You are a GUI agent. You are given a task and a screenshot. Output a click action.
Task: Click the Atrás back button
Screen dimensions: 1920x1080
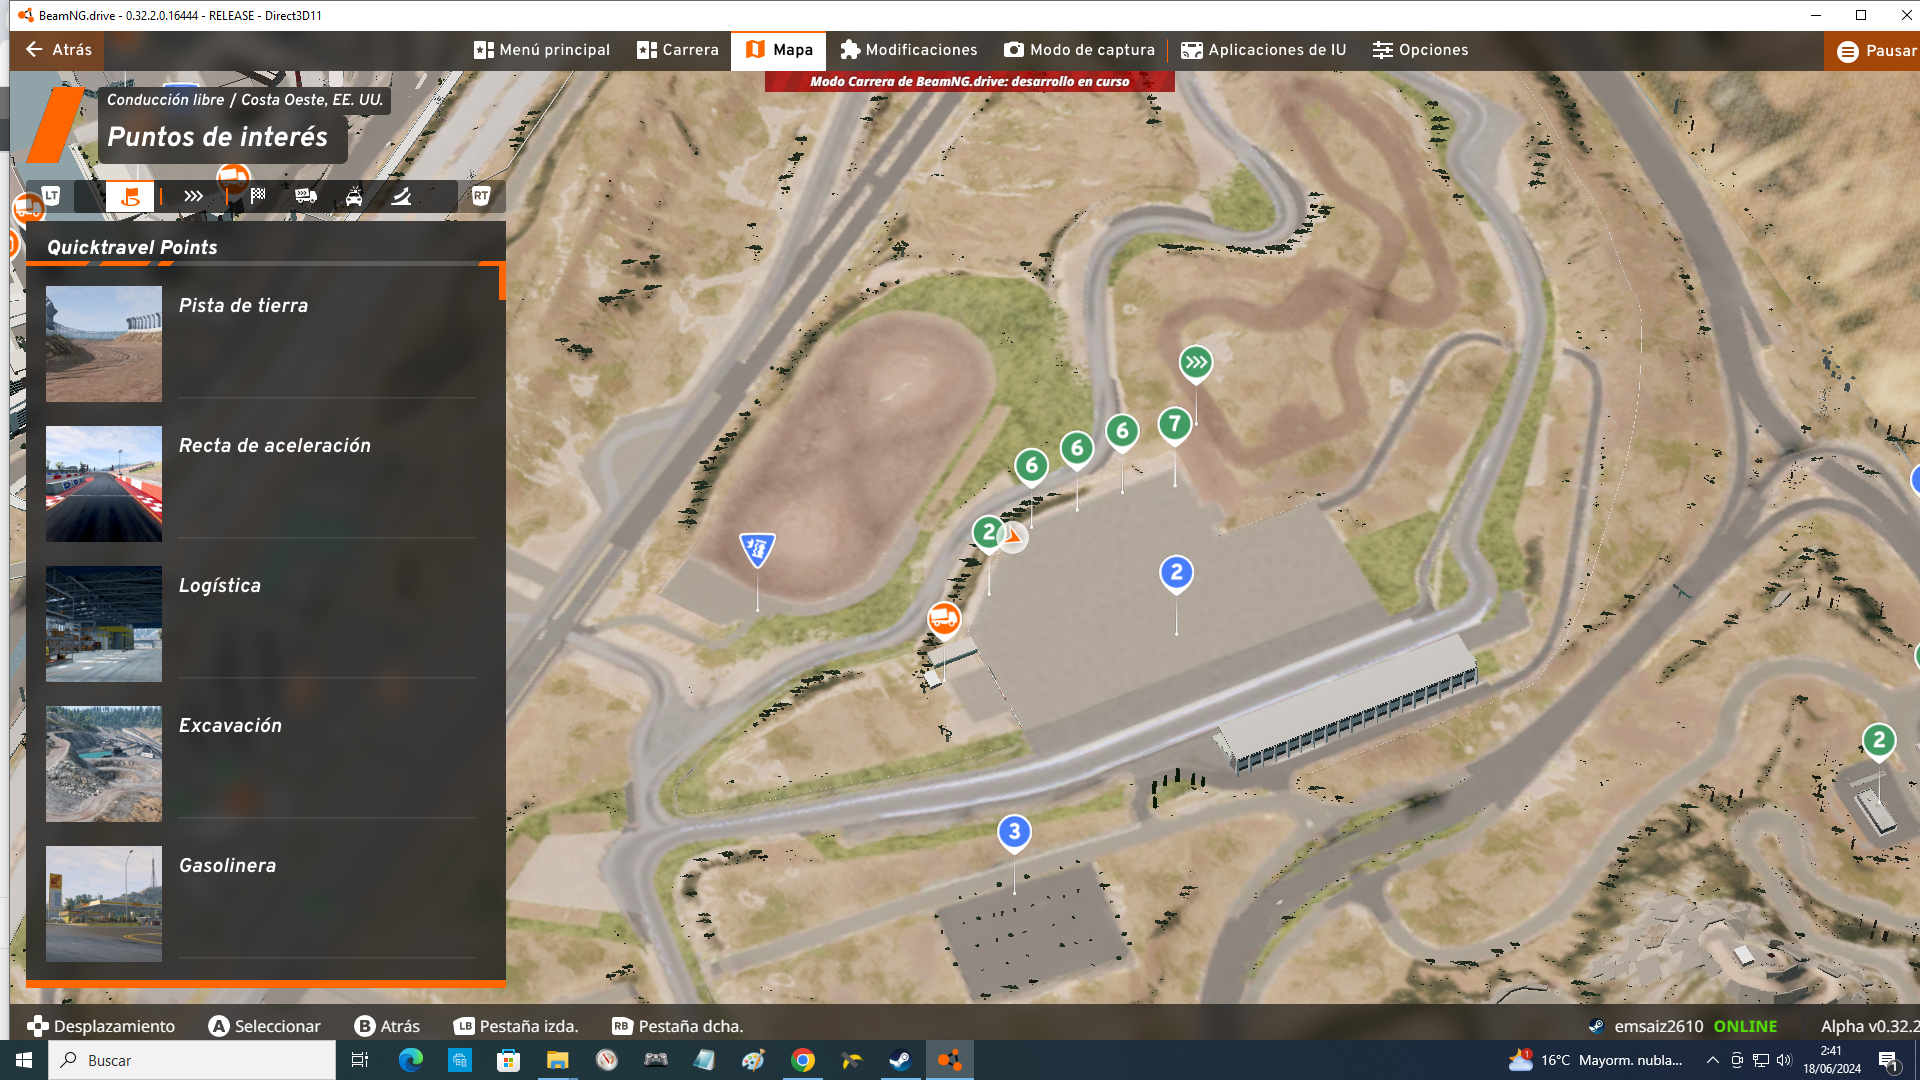58,50
